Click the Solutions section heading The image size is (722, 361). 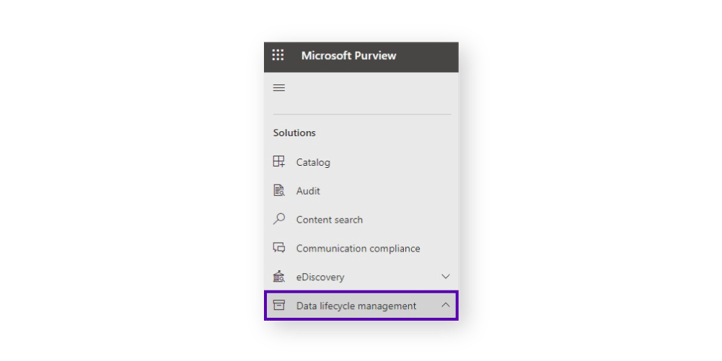294,133
